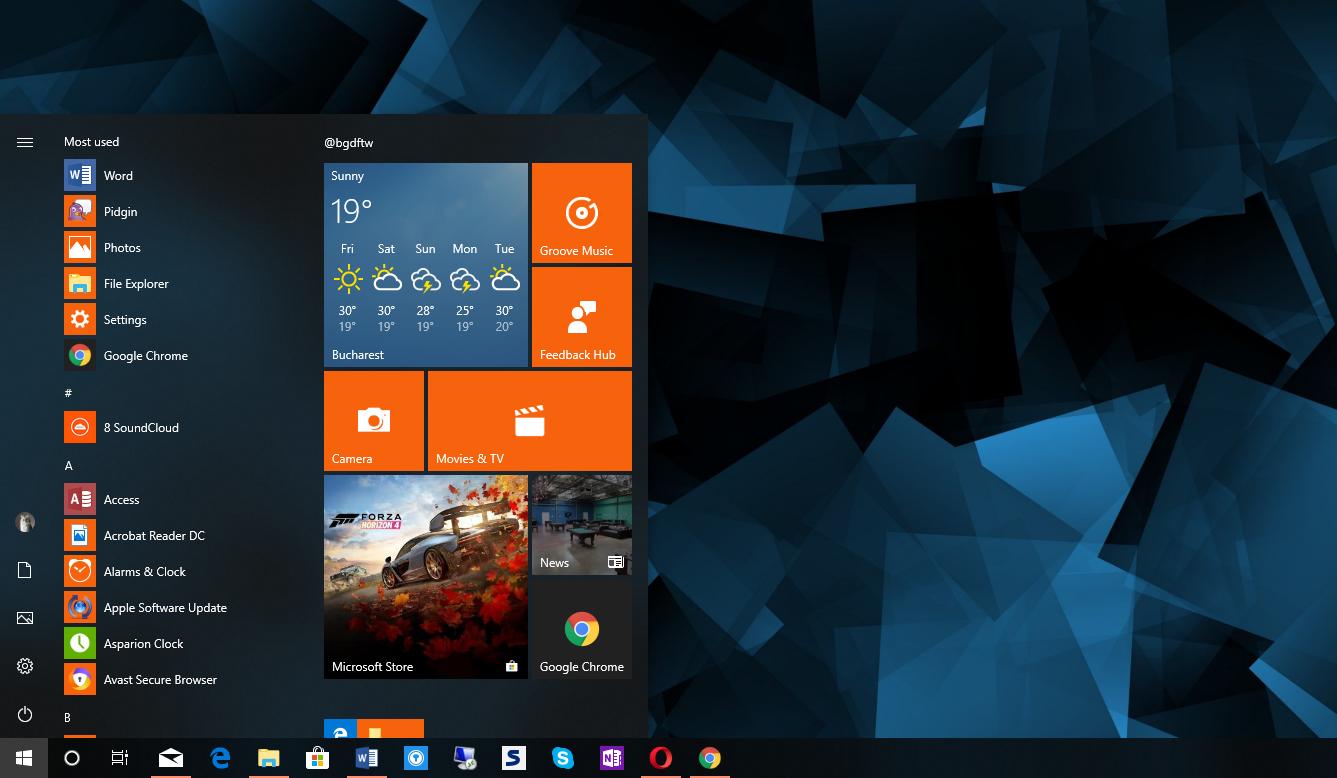Click the Windows Start button
Viewport: 1337px width, 778px height.
tap(24, 758)
